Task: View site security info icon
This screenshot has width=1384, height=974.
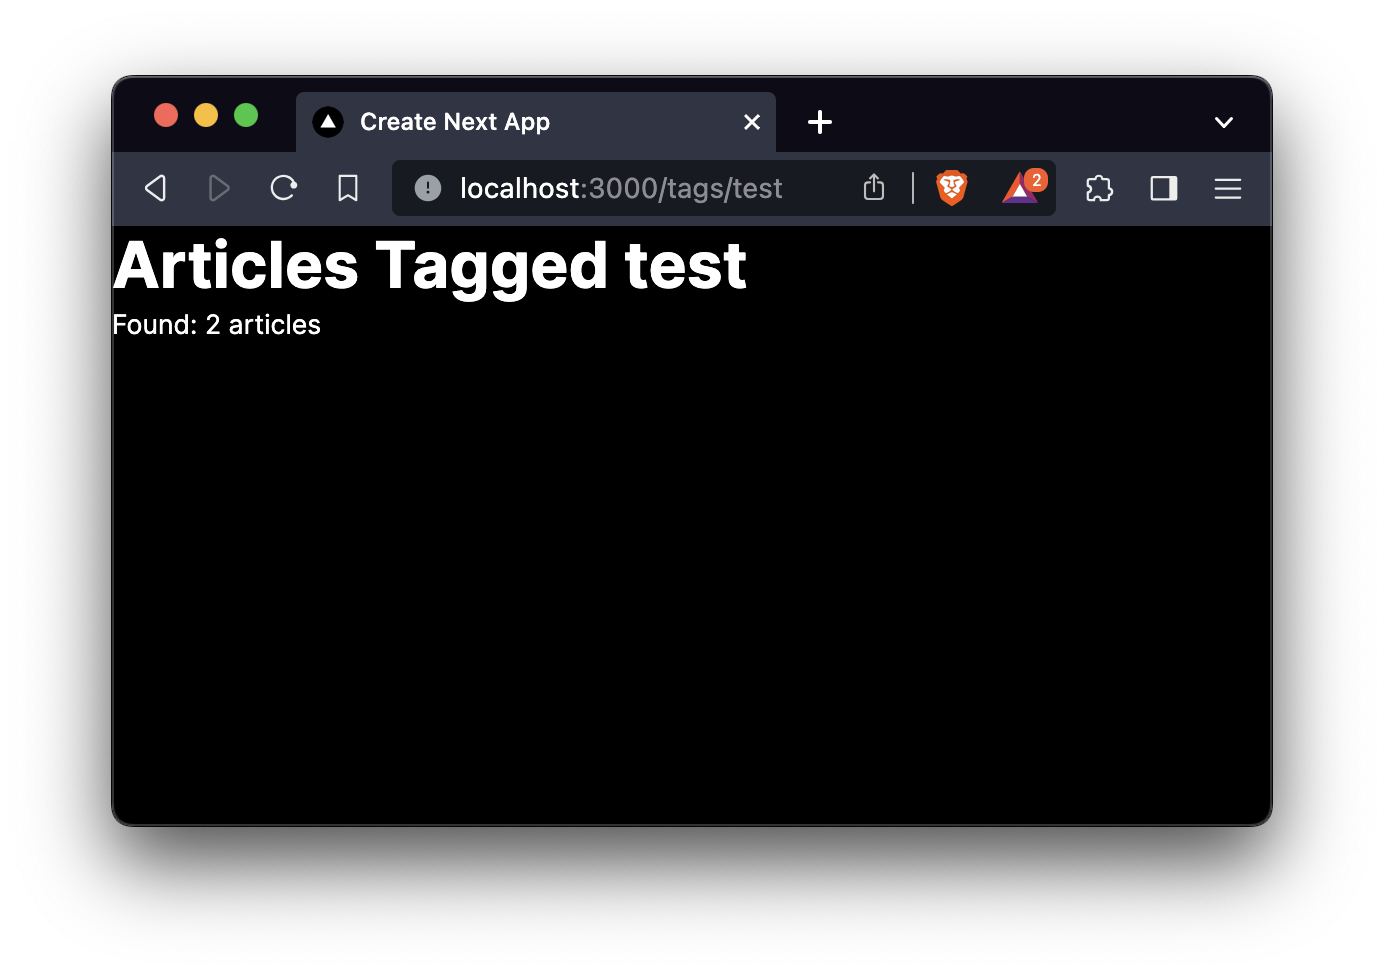Action: 428,188
